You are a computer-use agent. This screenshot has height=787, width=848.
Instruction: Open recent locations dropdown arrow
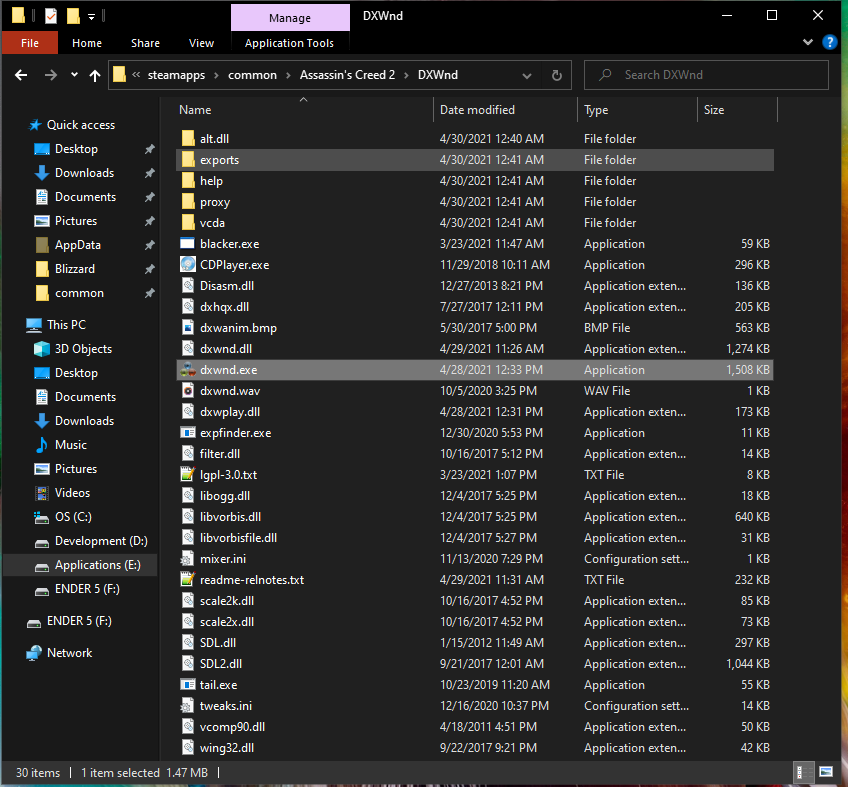click(74, 75)
